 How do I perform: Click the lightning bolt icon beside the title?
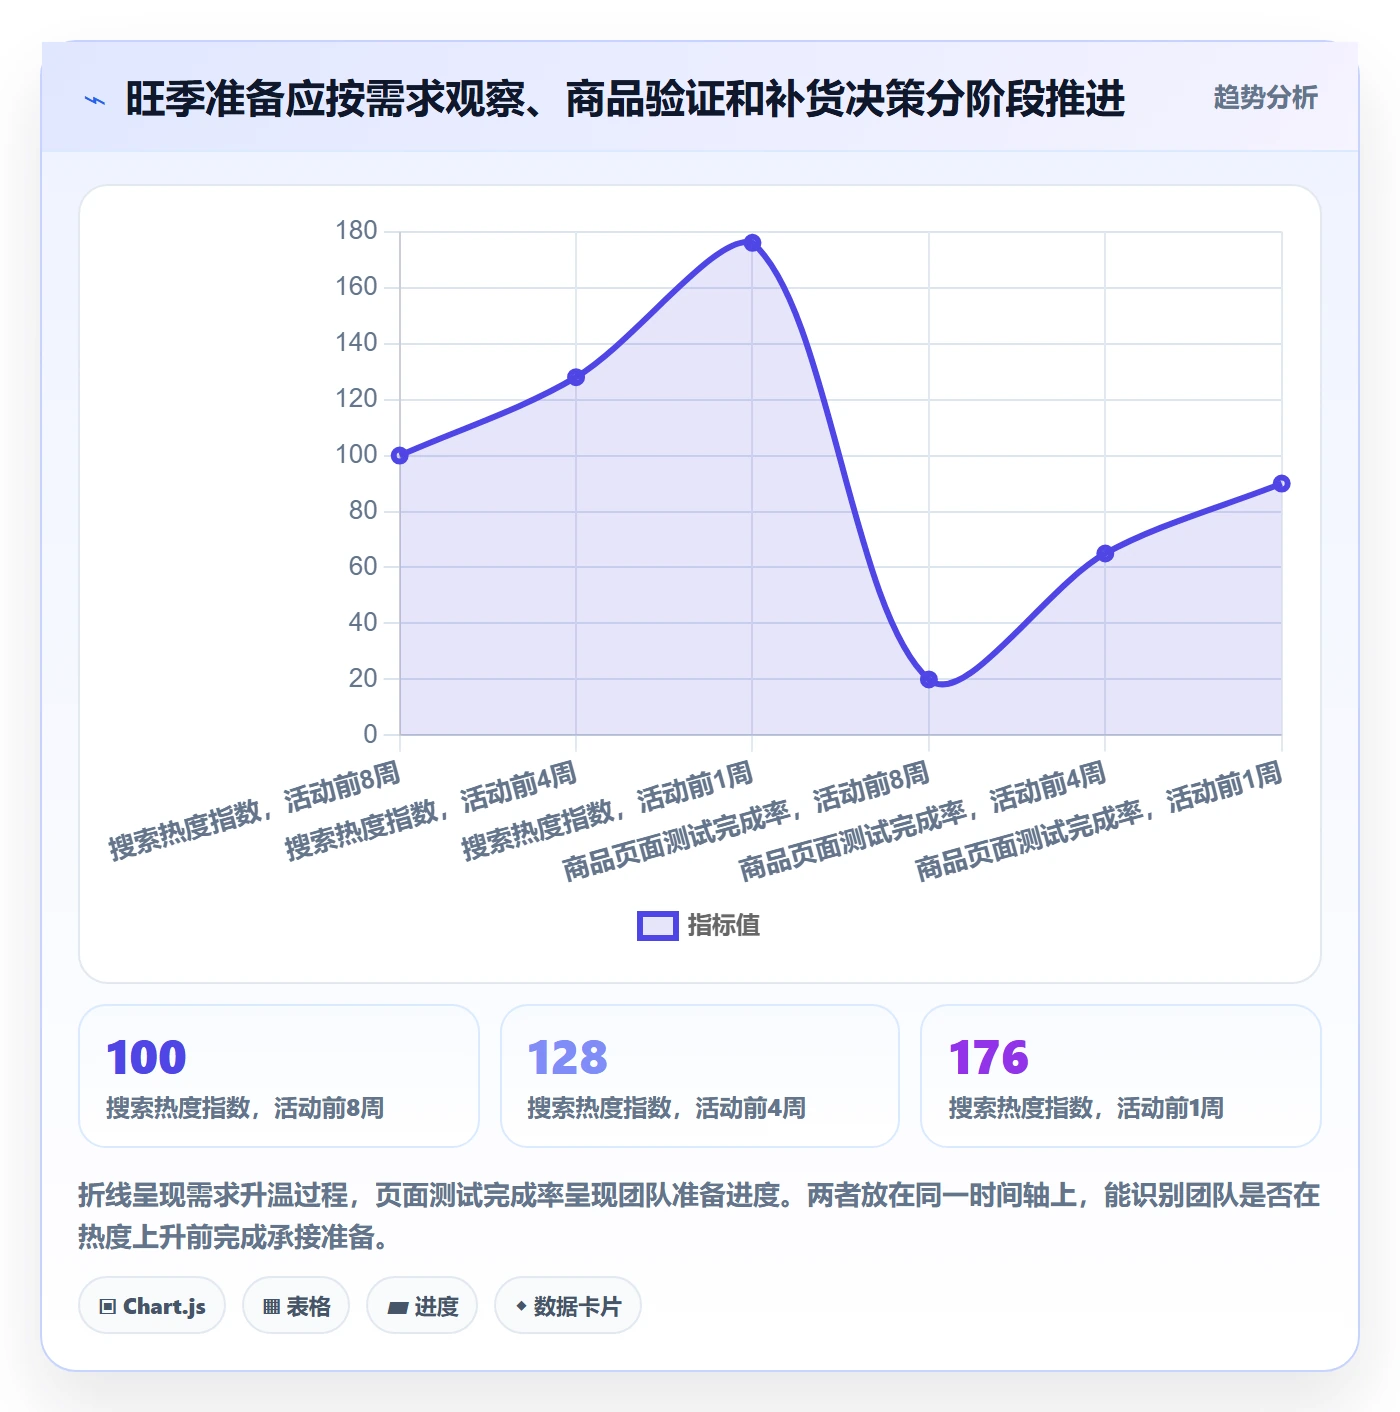pyautogui.click(x=95, y=100)
